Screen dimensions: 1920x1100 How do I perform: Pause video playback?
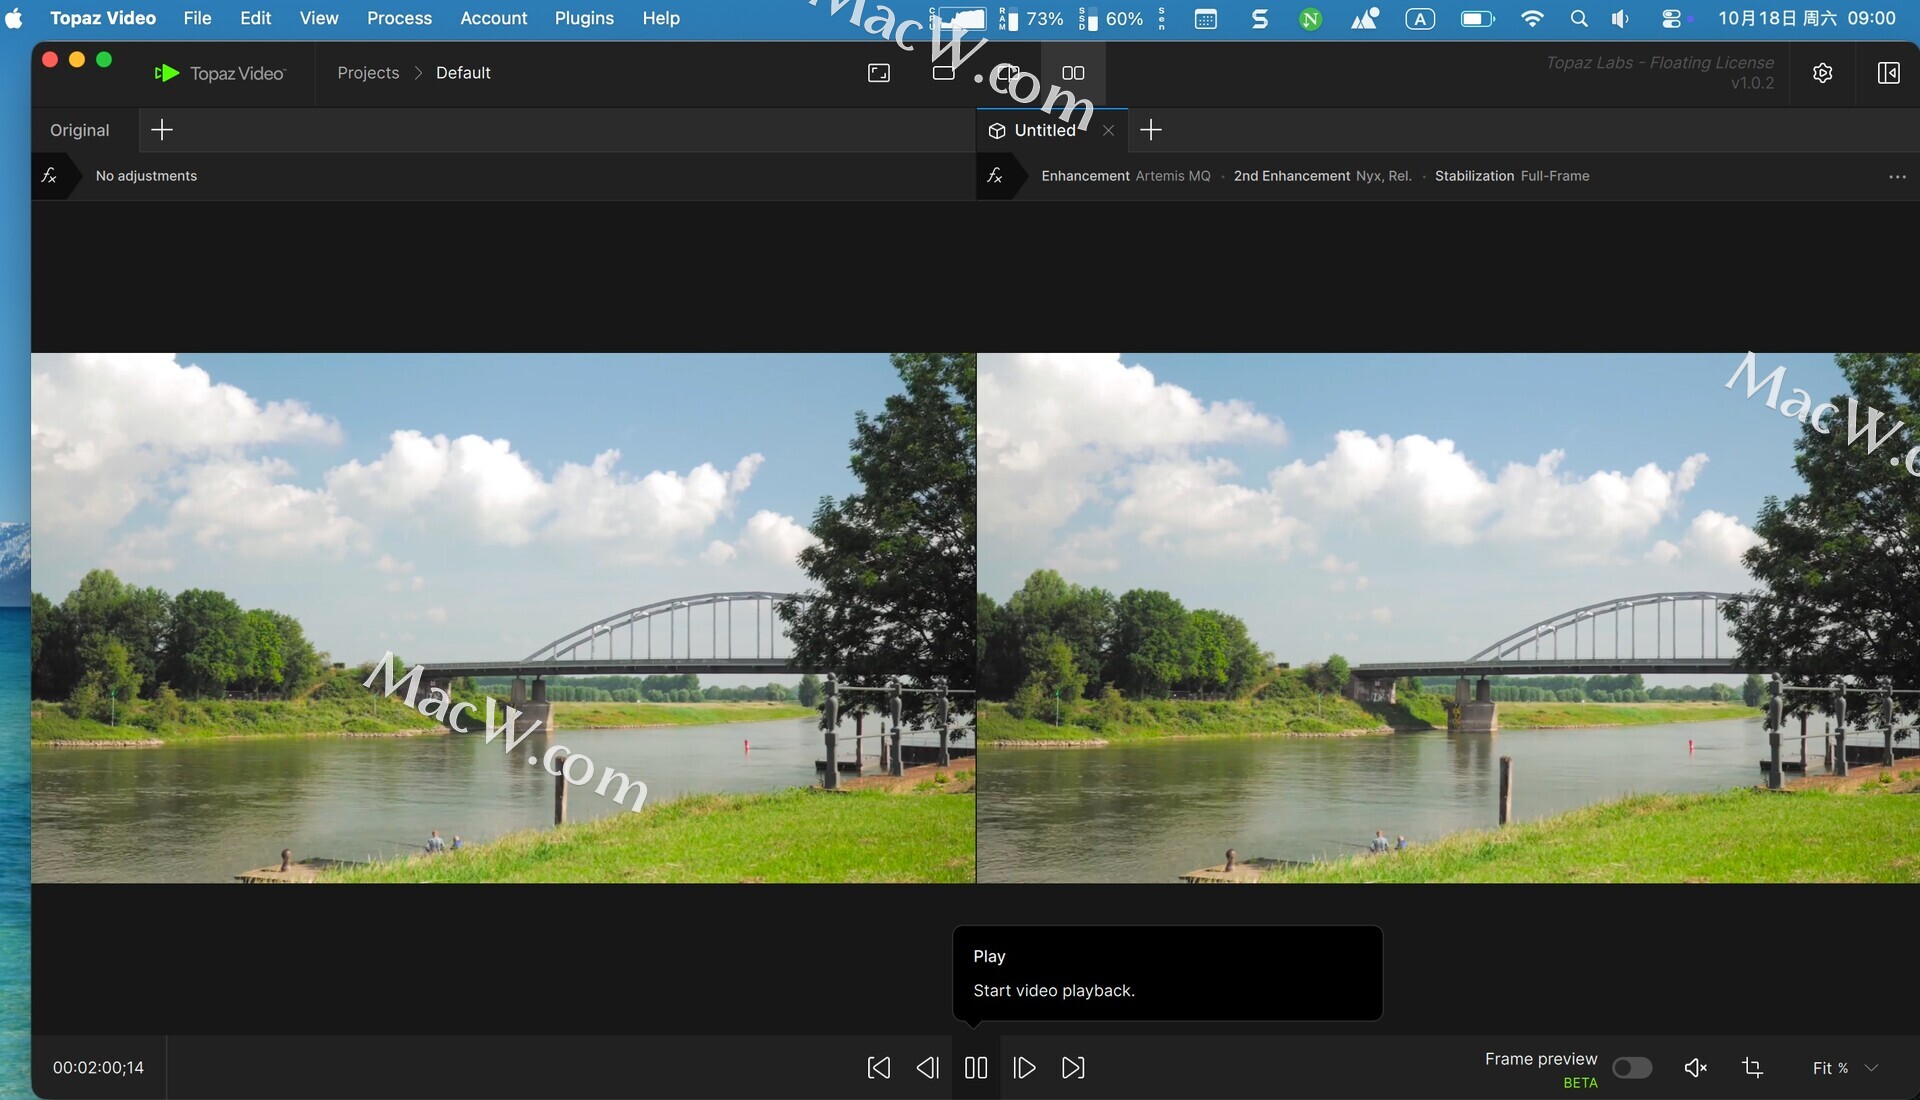976,1068
